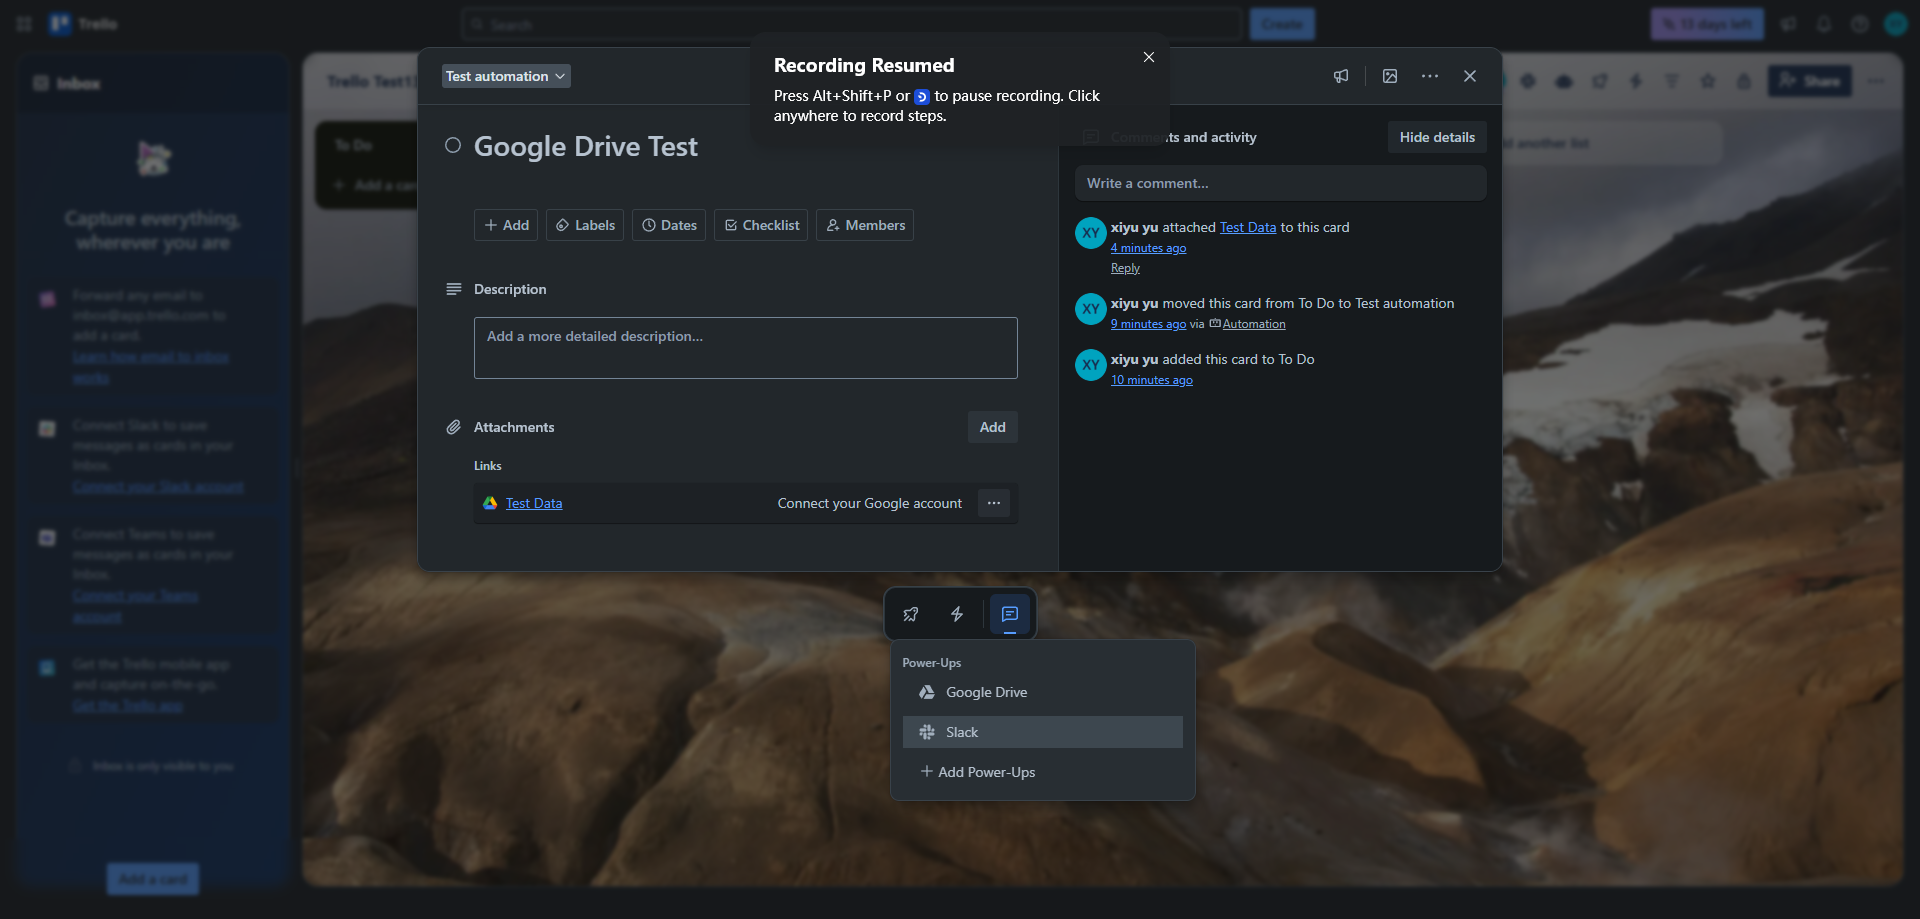The image size is (1920, 919).
Task: Click the Write a comment field
Action: pyautogui.click(x=1281, y=183)
